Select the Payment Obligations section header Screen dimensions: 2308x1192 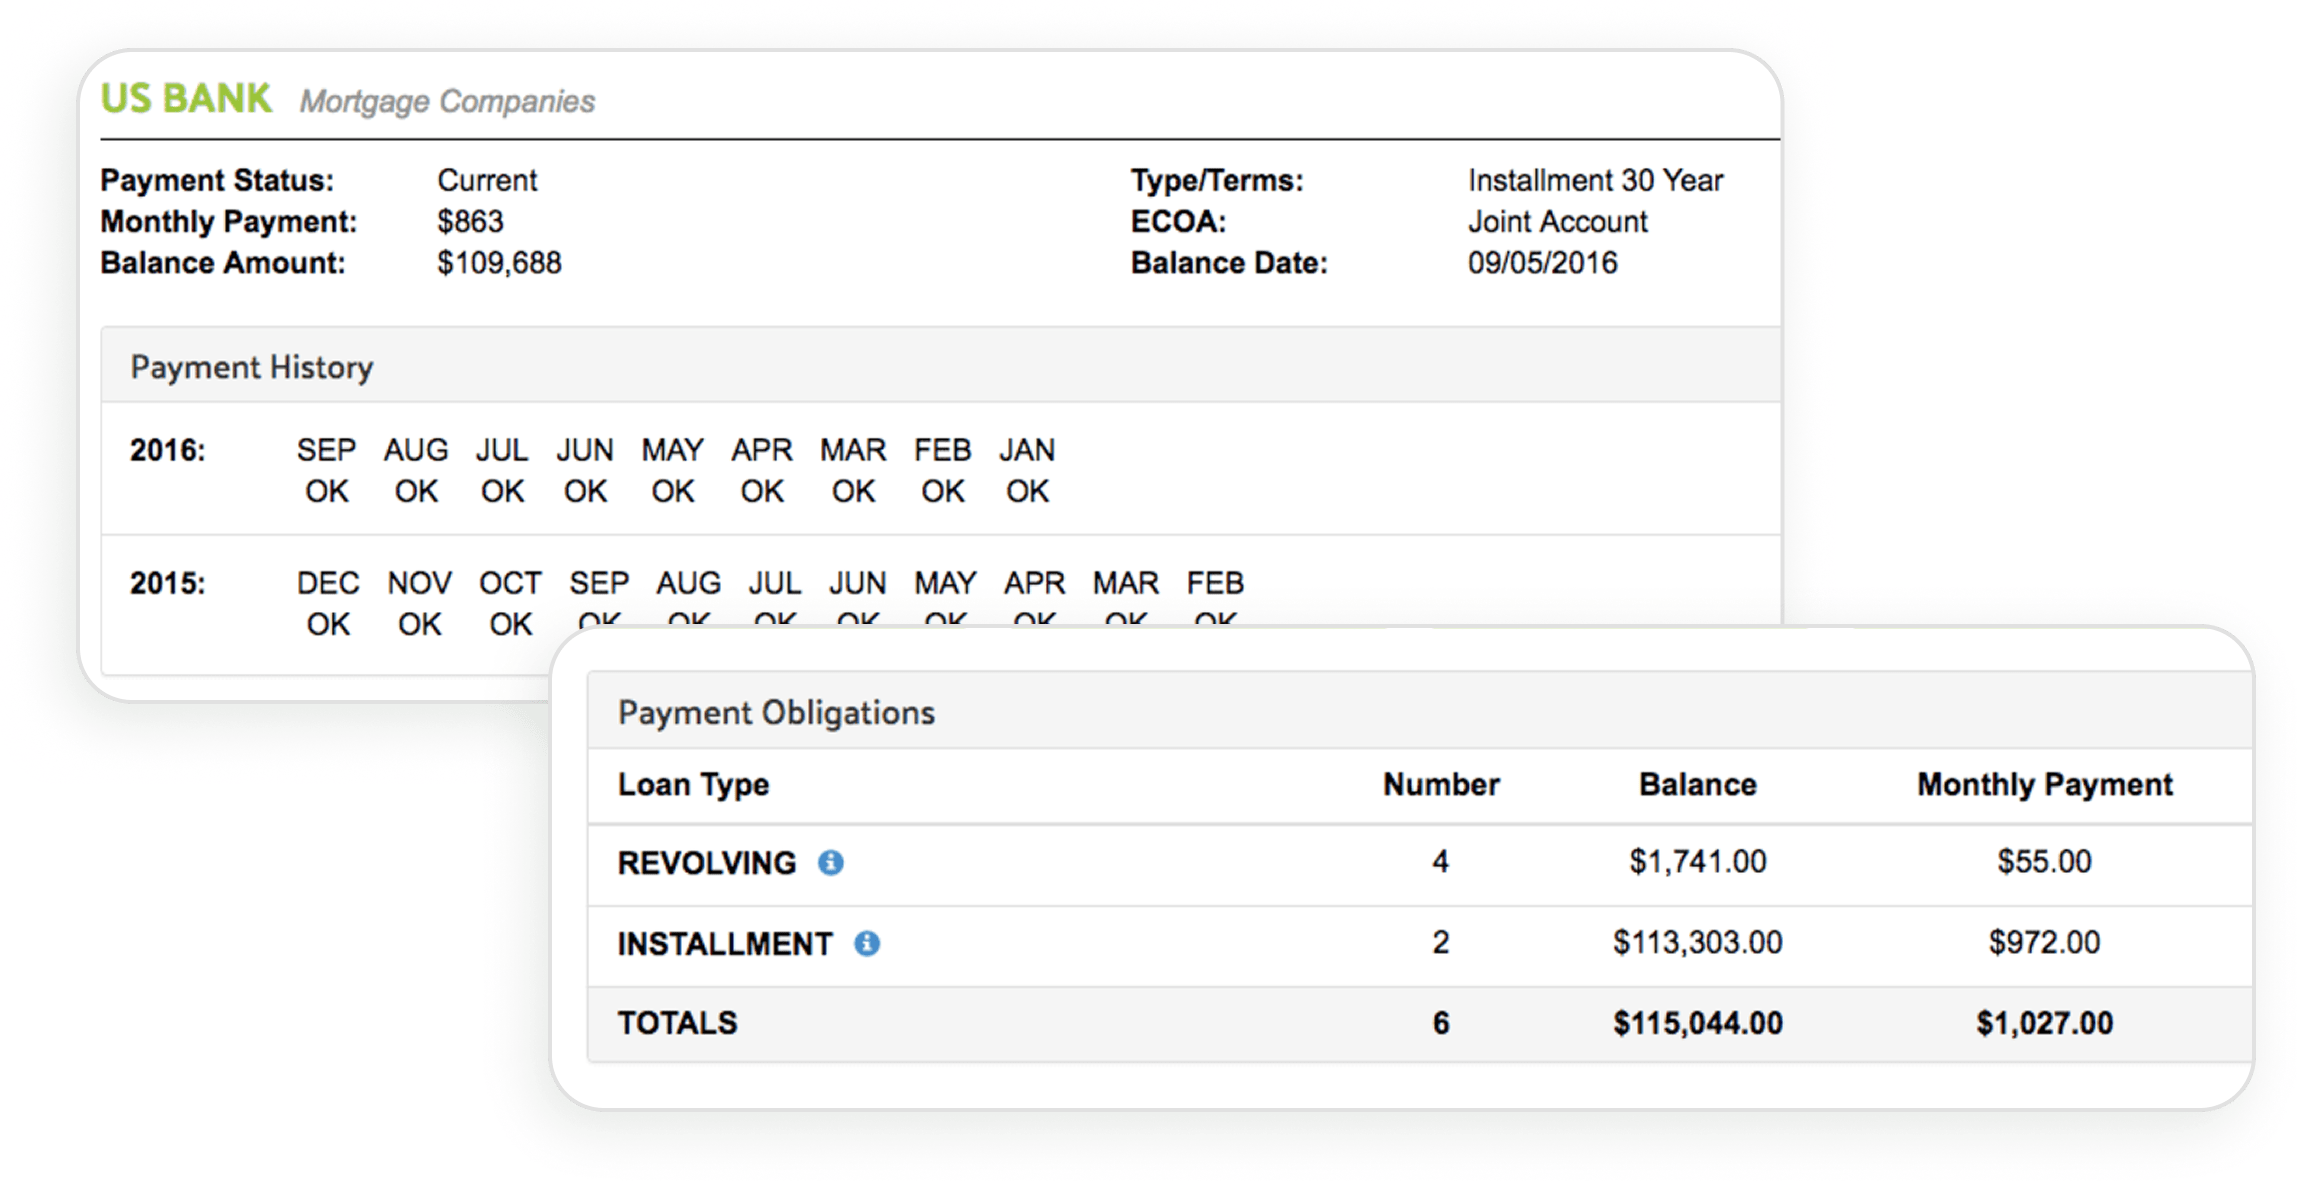pos(776,712)
